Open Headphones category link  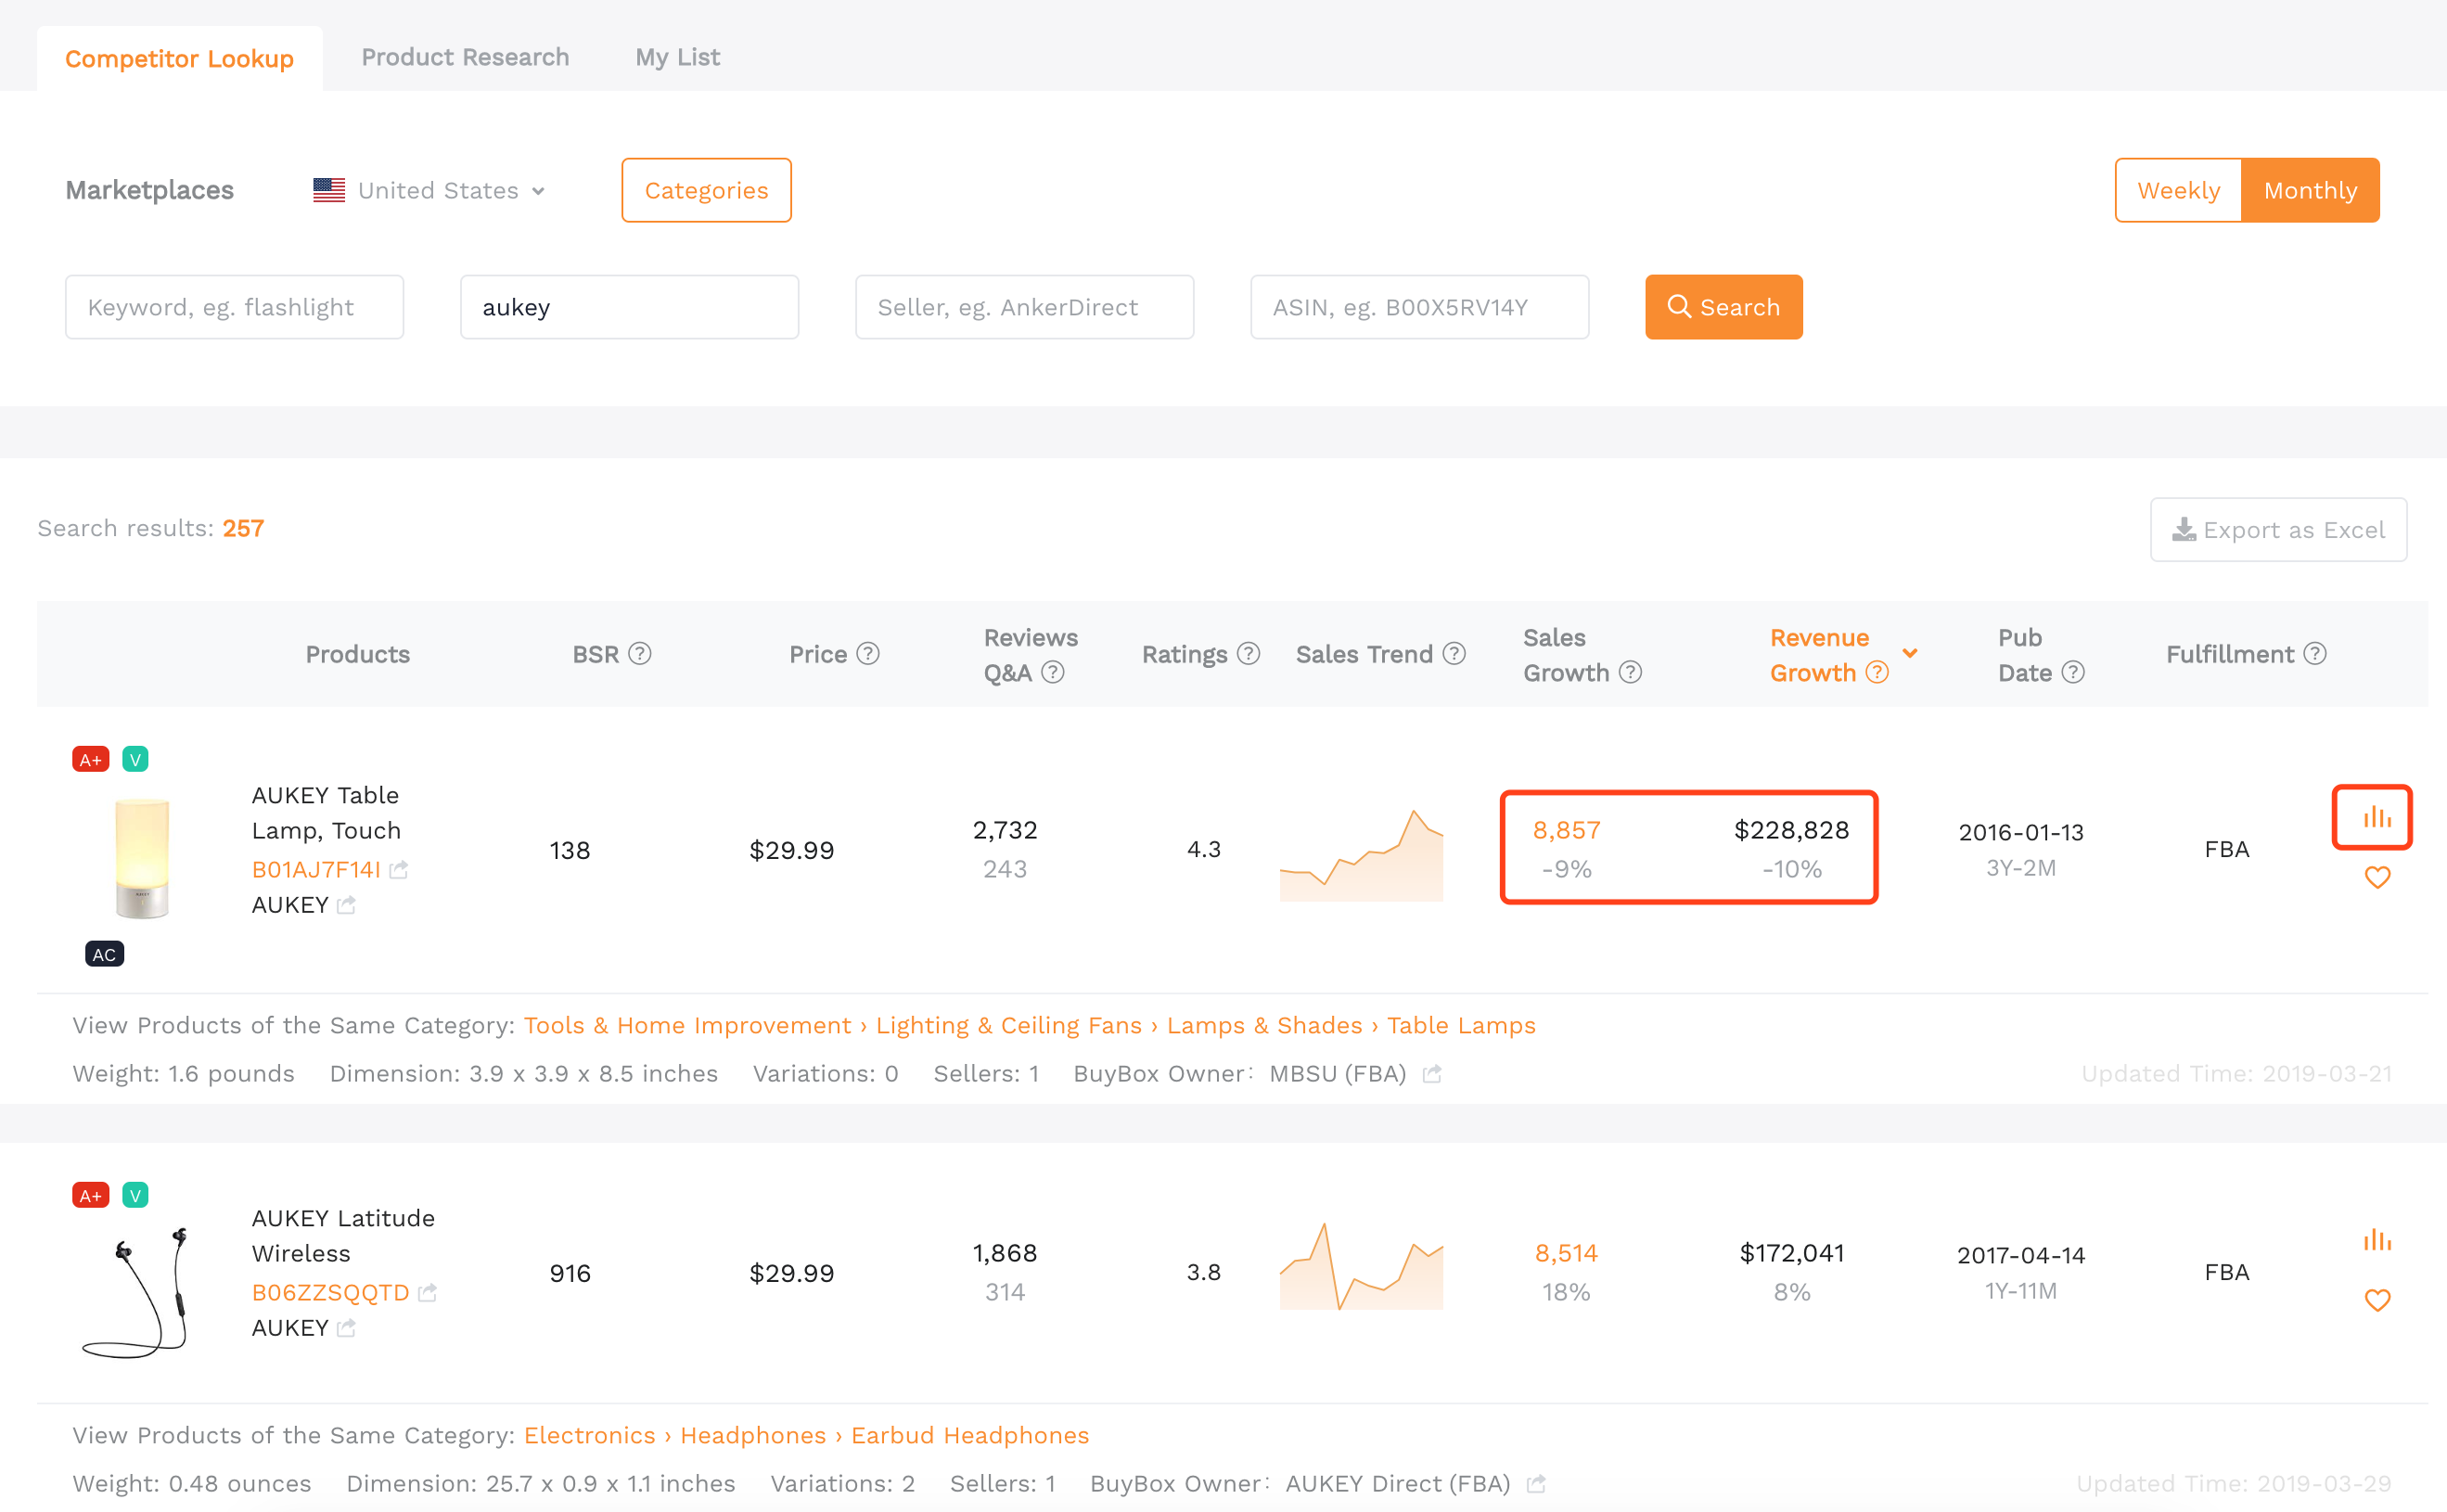753,1435
